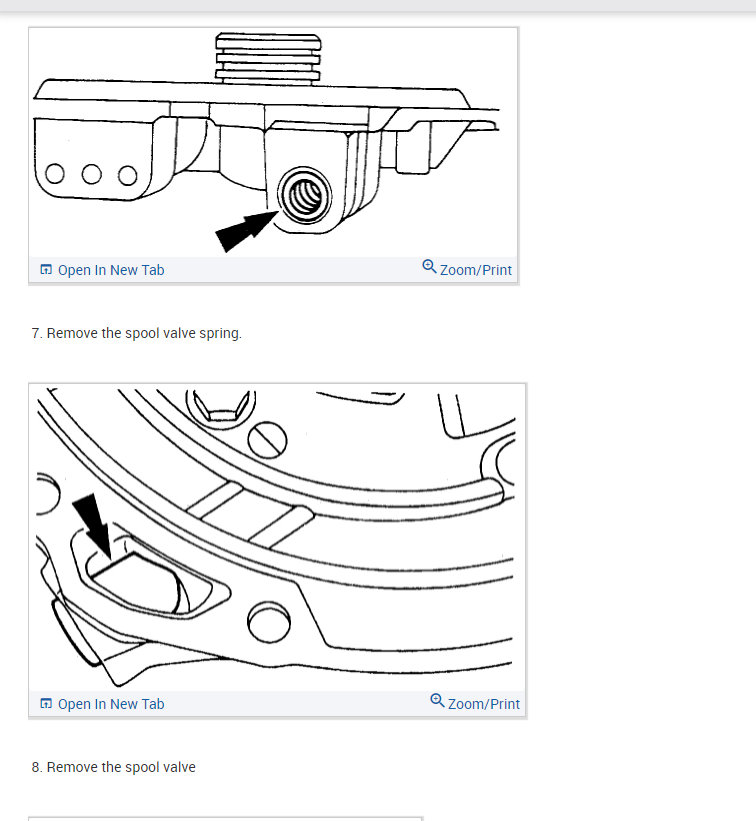The width and height of the screenshot is (756, 821).
Task: Click the middle of the three small holes
Action: [x=92, y=174]
